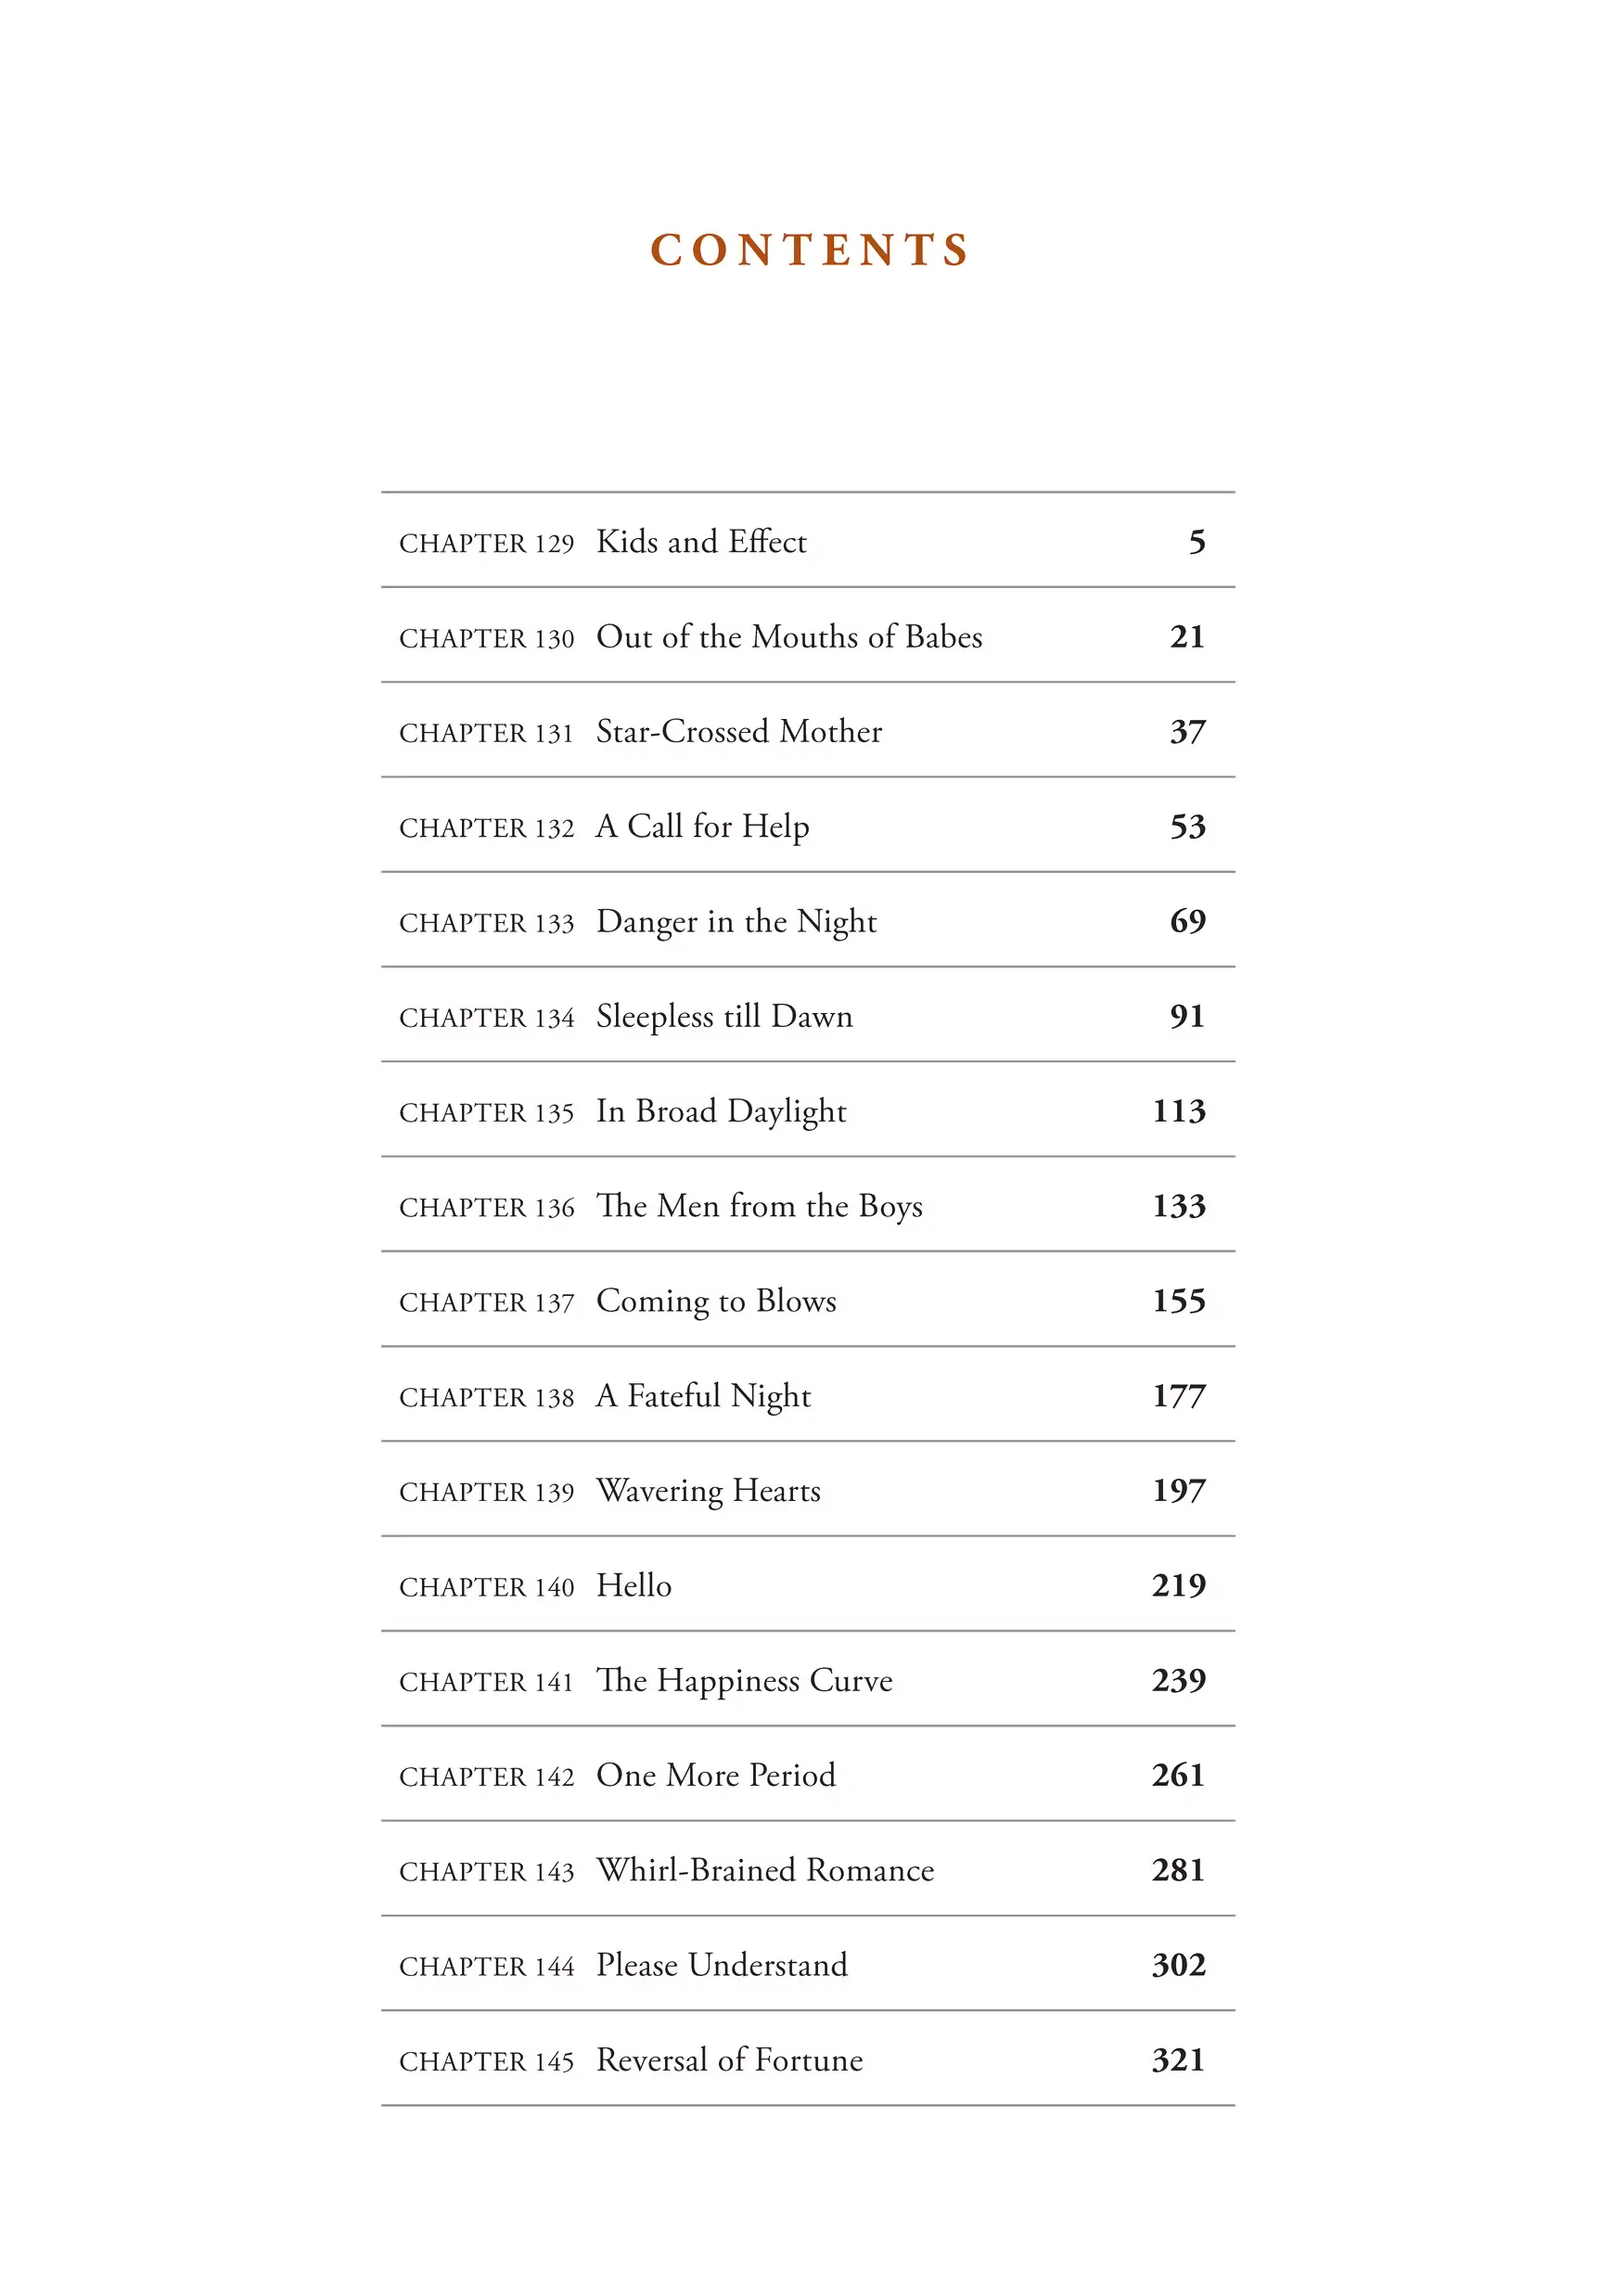The image size is (1600, 2296).
Task: Click page number 321
Action: [1179, 2061]
